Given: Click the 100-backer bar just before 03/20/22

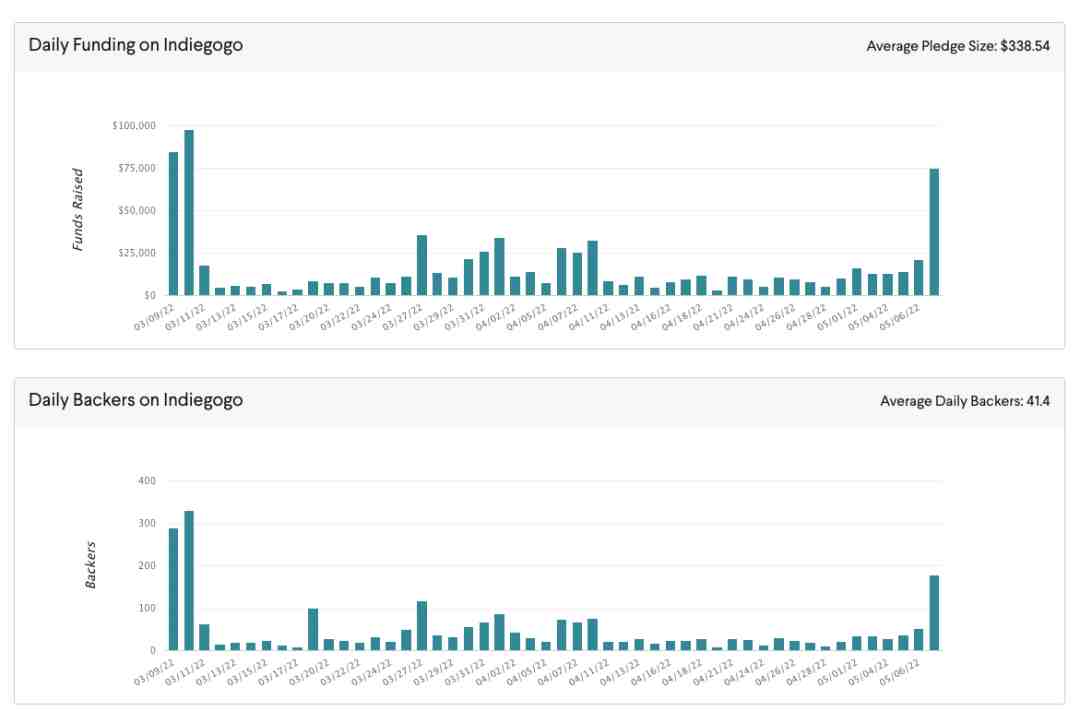Looking at the screenshot, I should tap(313, 629).
